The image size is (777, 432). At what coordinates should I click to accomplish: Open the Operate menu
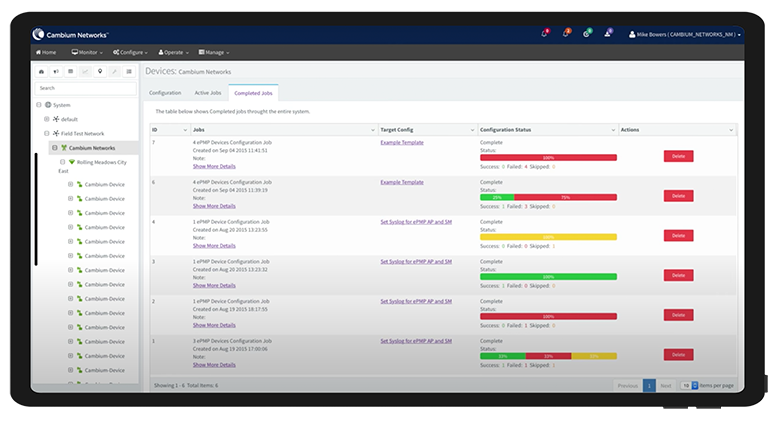coord(173,52)
